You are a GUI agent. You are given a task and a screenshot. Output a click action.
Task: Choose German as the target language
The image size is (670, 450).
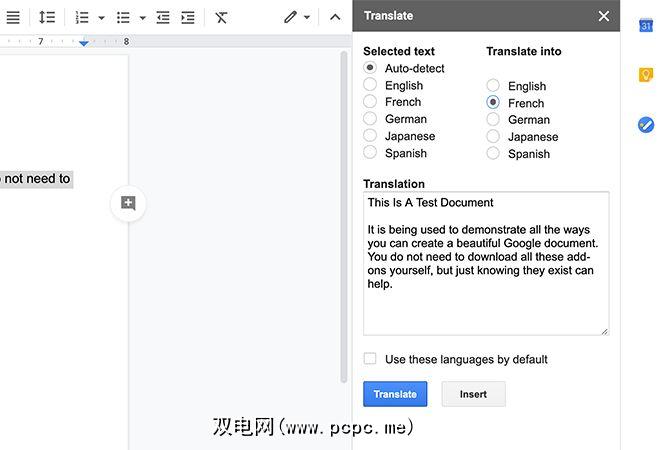pos(493,120)
